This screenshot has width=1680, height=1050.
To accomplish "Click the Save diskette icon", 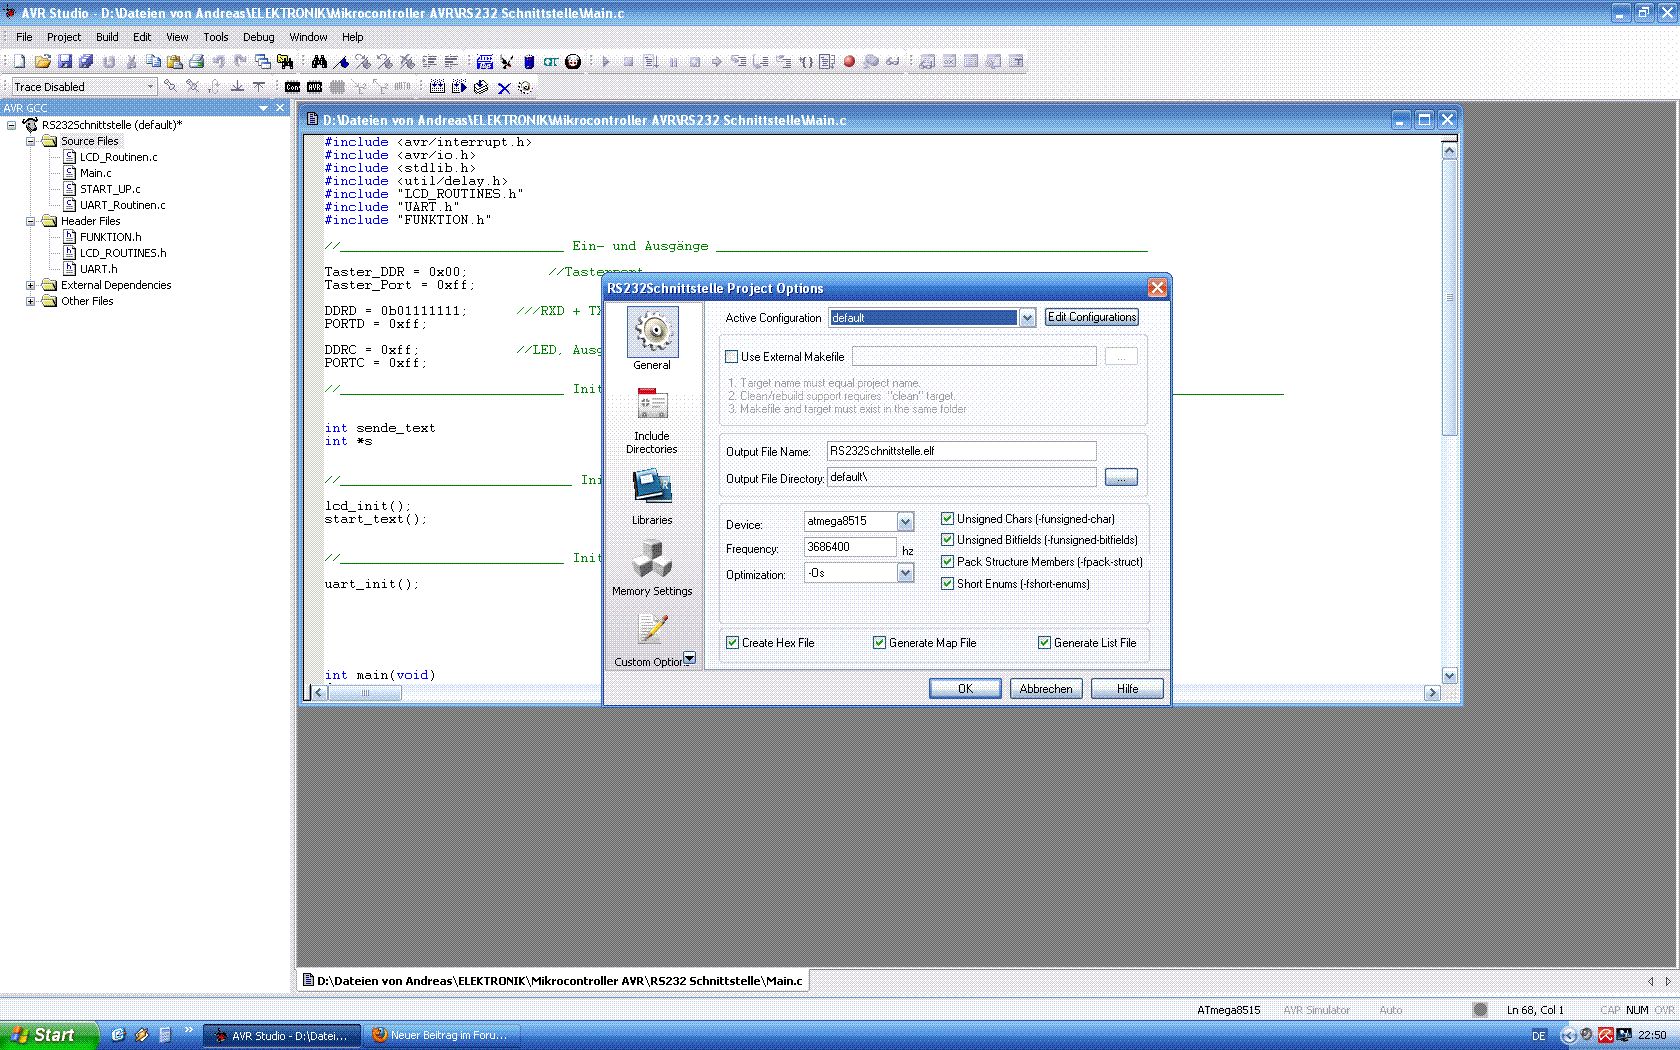I will coord(64,62).
